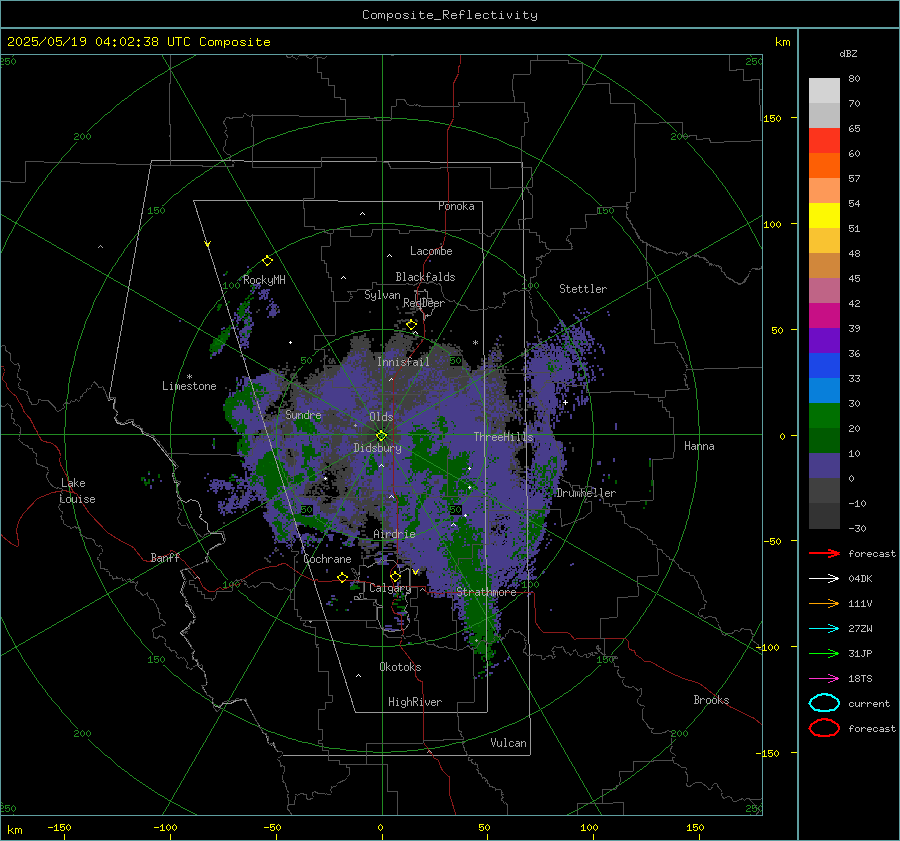Click the yellow diamond marker above Calgary
900x841 pixels.
(x=395, y=576)
